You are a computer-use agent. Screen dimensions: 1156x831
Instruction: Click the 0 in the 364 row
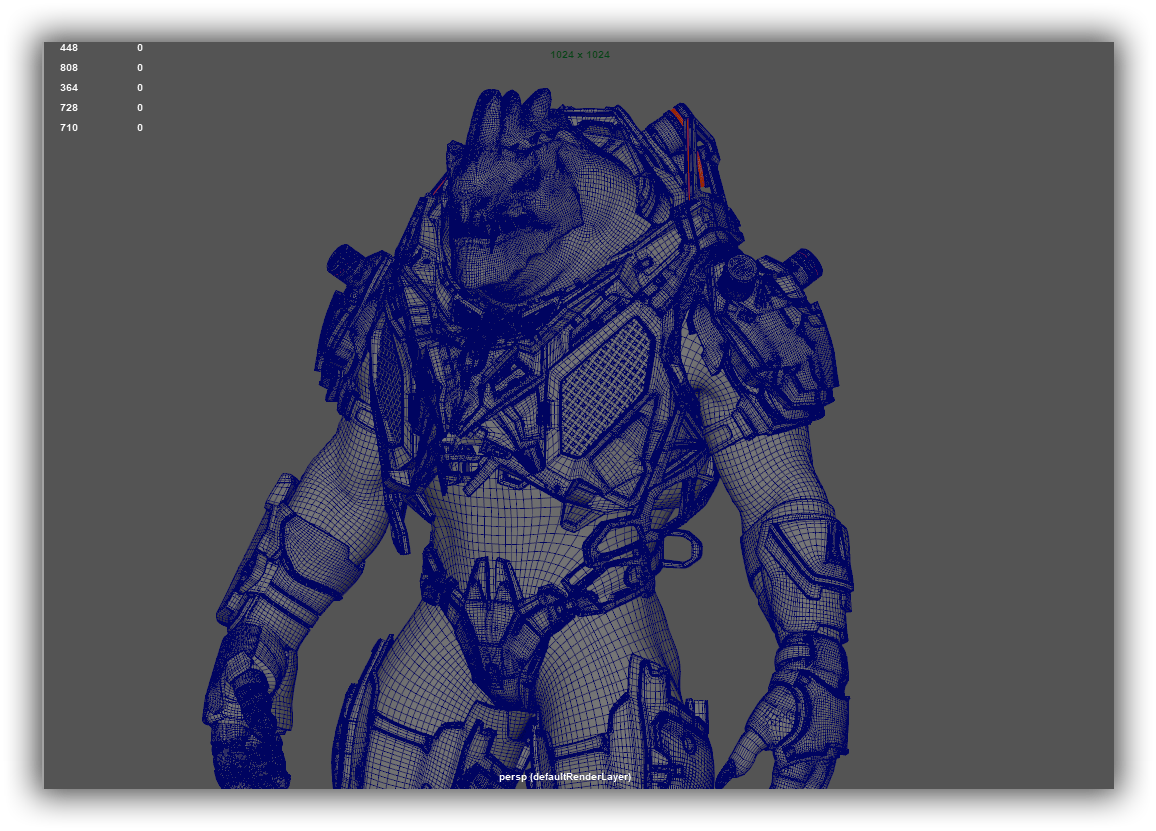click(x=140, y=88)
